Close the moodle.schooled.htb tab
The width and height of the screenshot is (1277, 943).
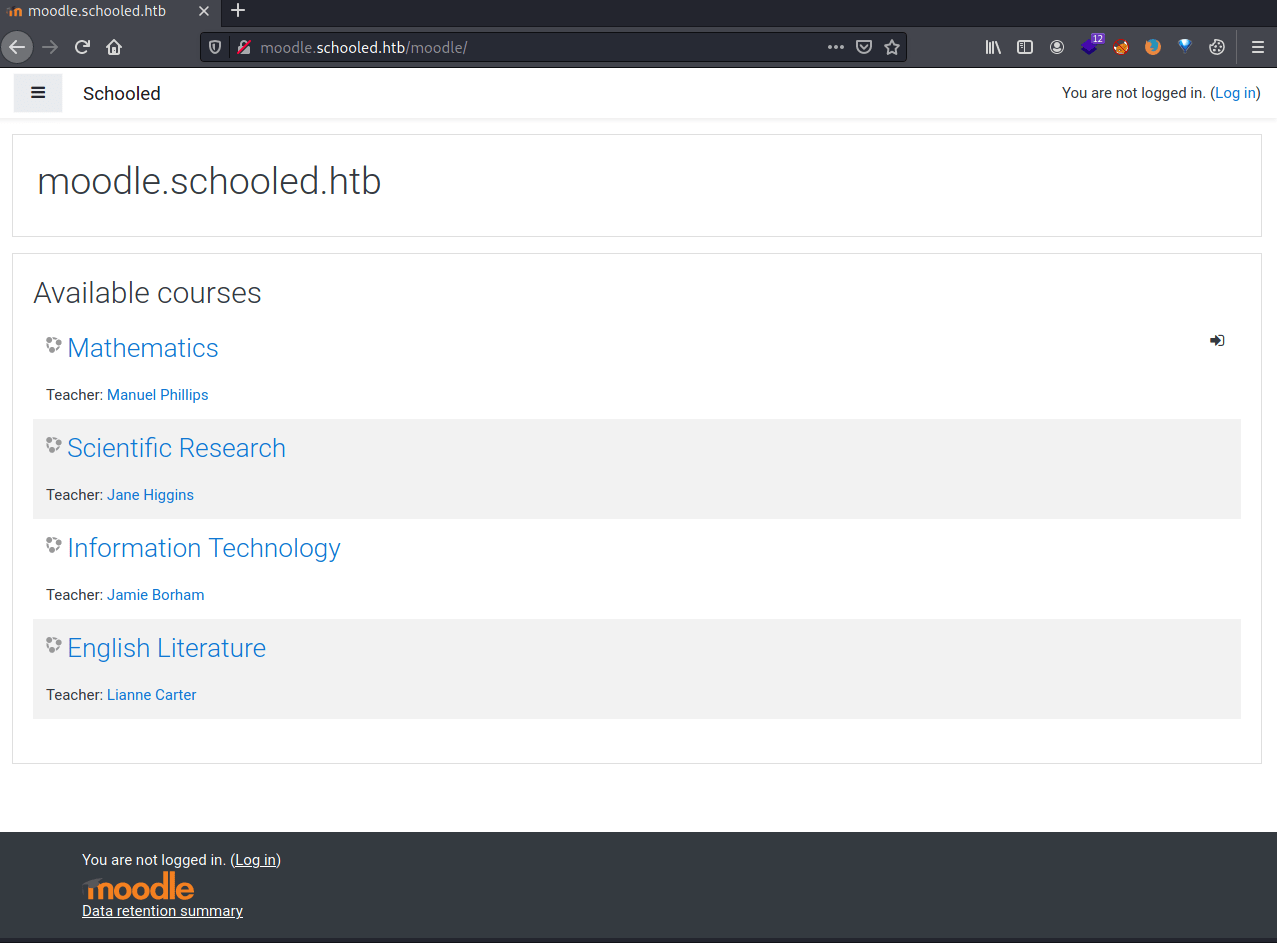click(x=204, y=12)
